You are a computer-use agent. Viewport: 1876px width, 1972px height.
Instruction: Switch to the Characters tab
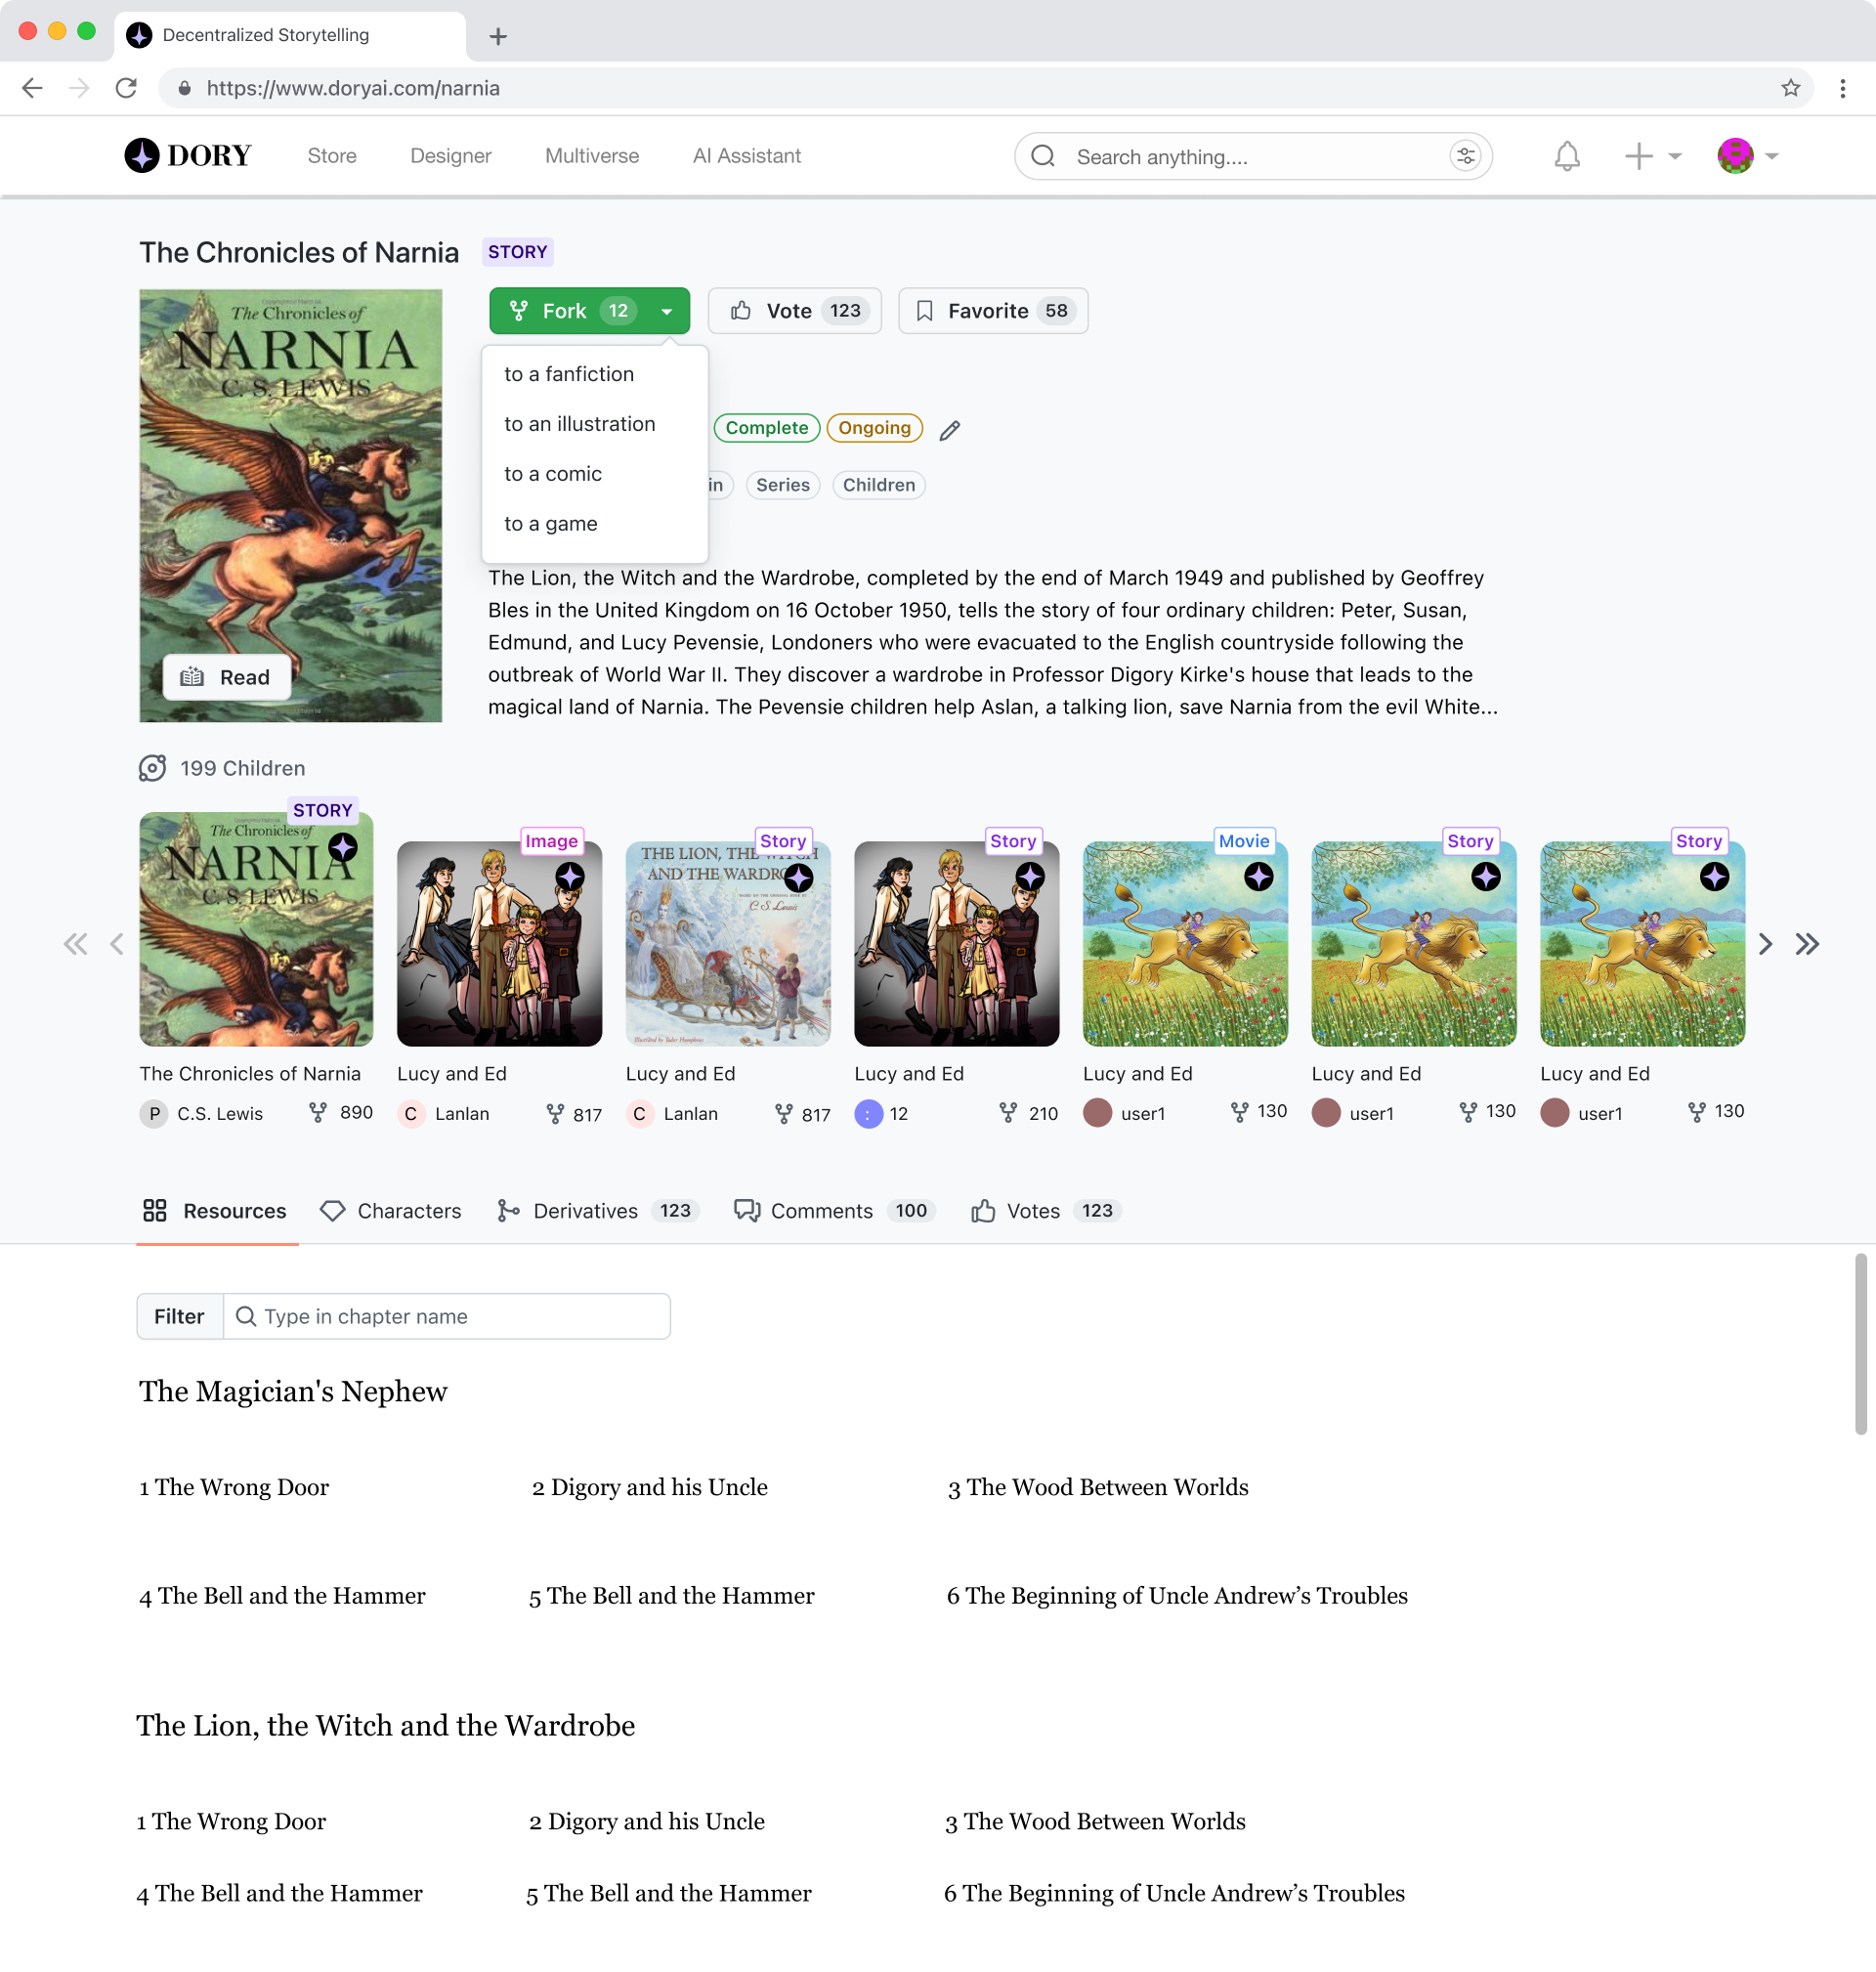[391, 1210]
